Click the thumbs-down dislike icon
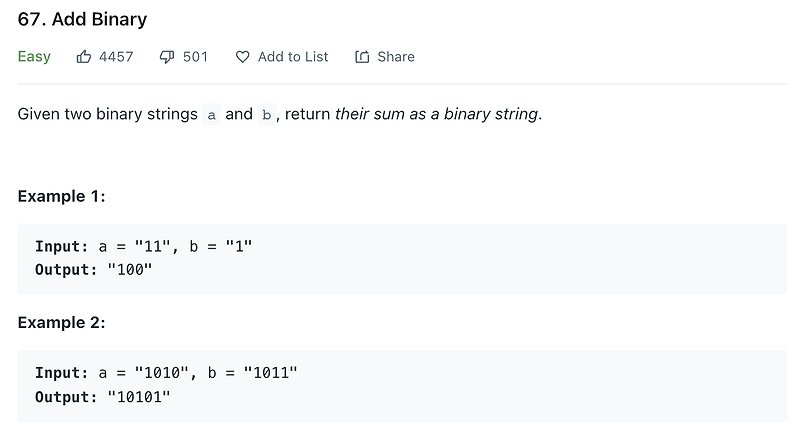Screen dimensions: 800x437 pos(167,57)
